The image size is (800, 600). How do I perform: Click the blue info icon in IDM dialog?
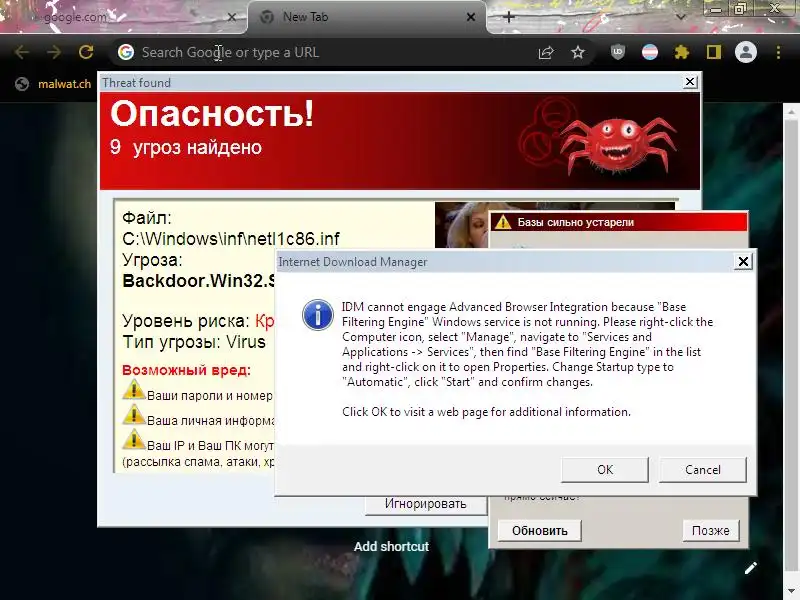[318, 315]
